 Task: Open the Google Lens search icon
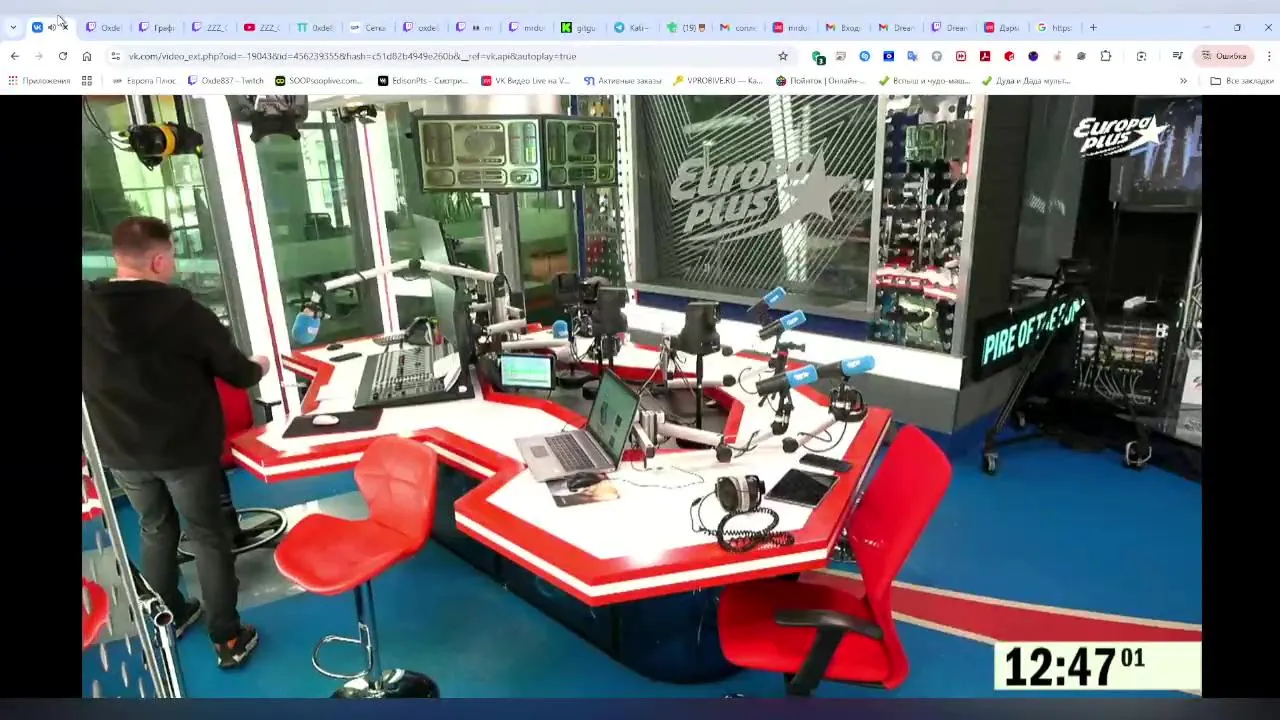[x=1142, y=56]
